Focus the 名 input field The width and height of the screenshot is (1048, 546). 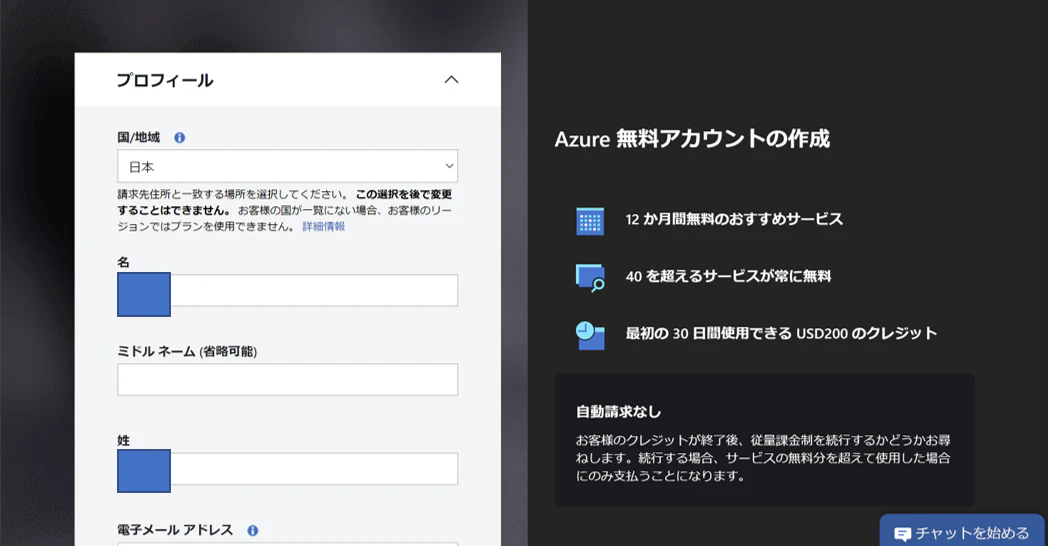[287, 291]
